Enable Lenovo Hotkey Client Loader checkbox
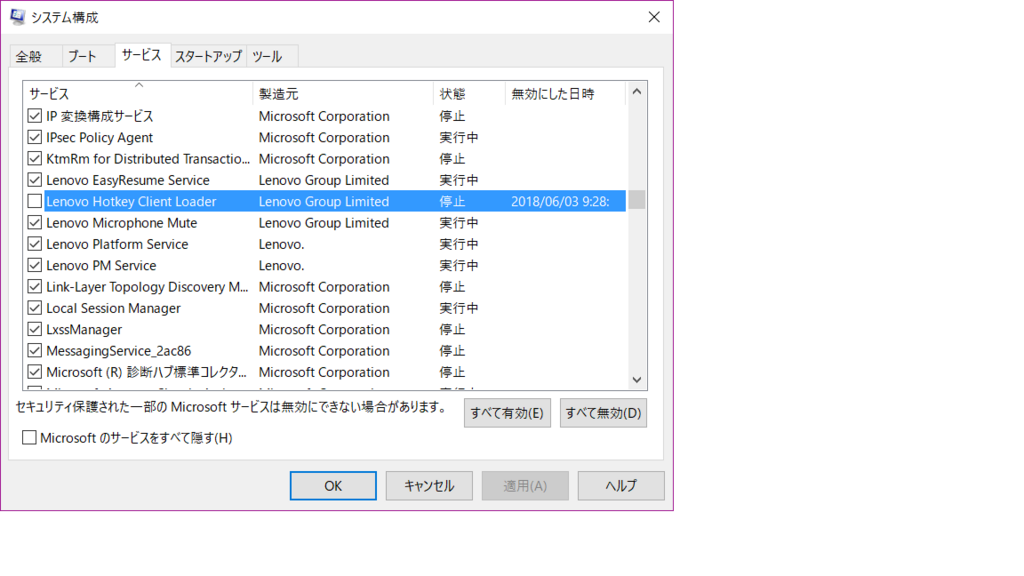 tap(35, 201)
